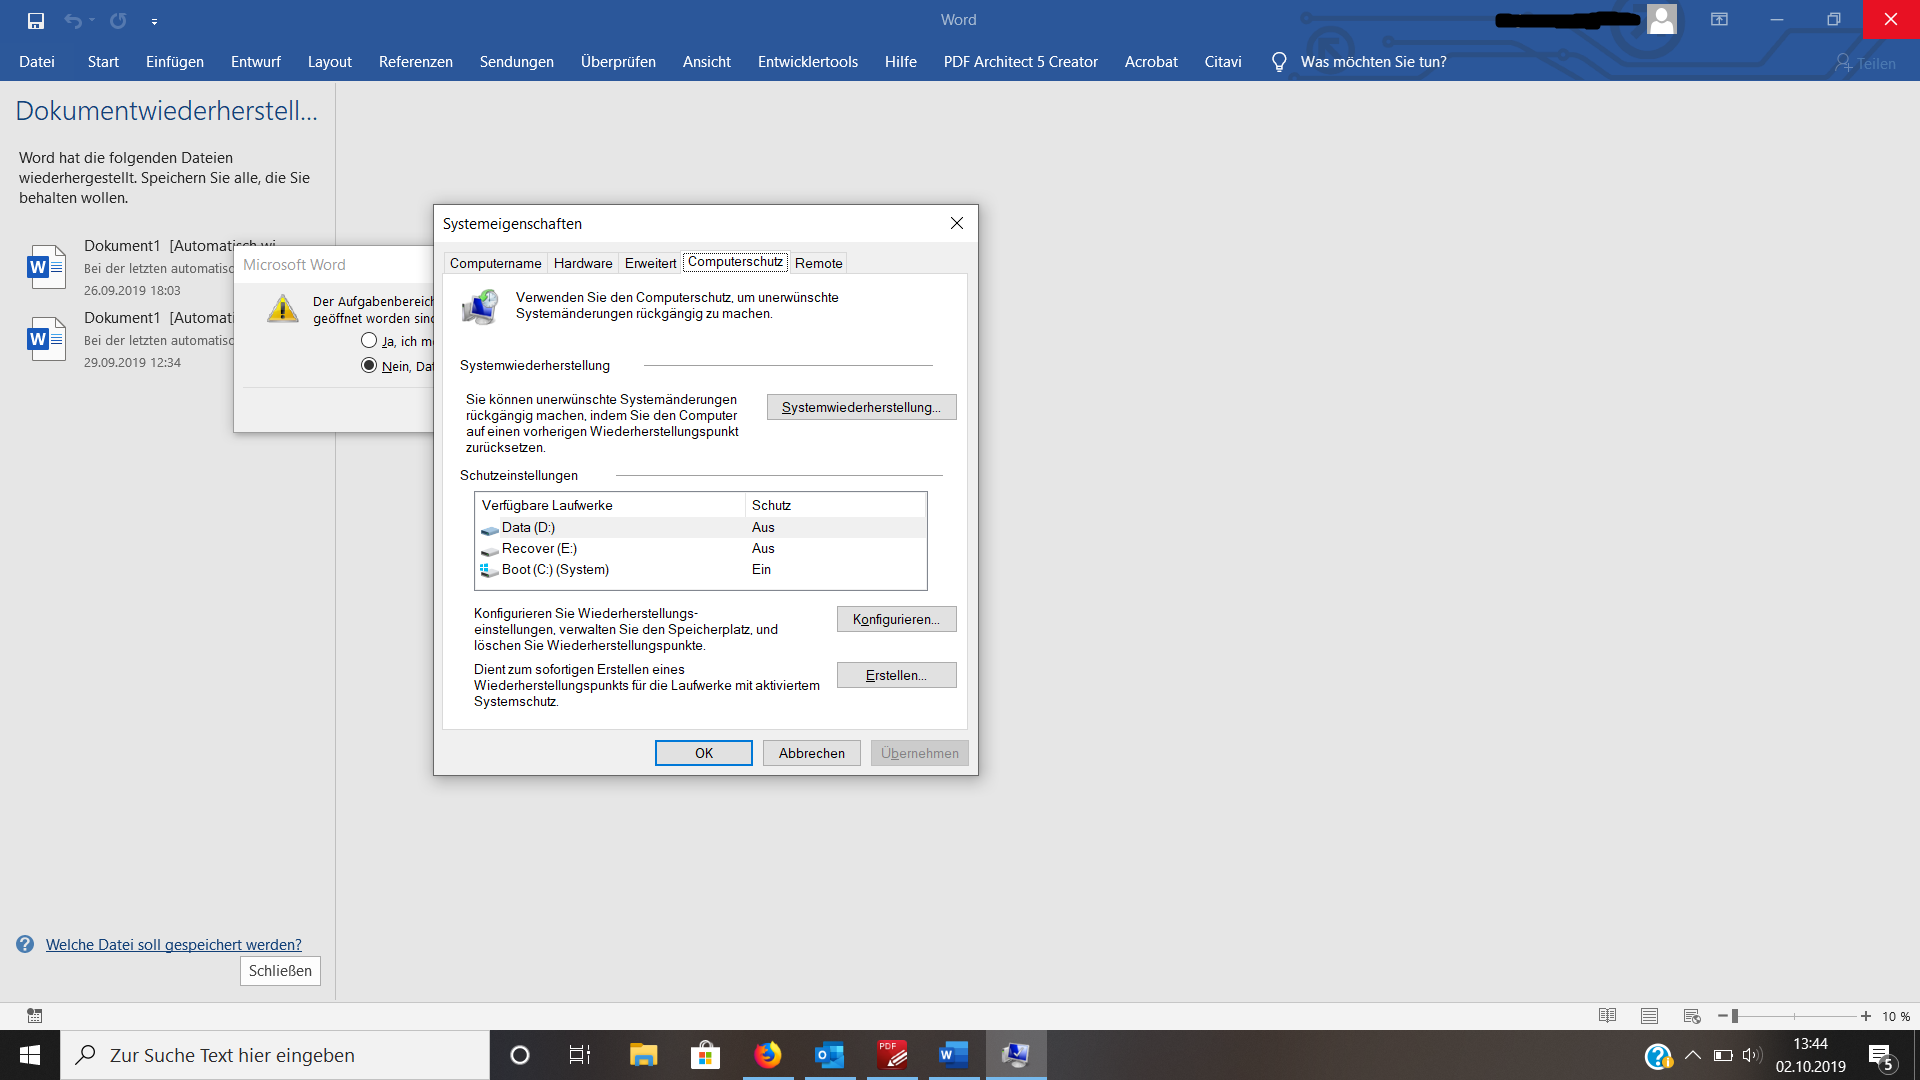Select the Print Layout view icon
The height and width of the screenshot is (1080, 1920).
[1650, 1015]
